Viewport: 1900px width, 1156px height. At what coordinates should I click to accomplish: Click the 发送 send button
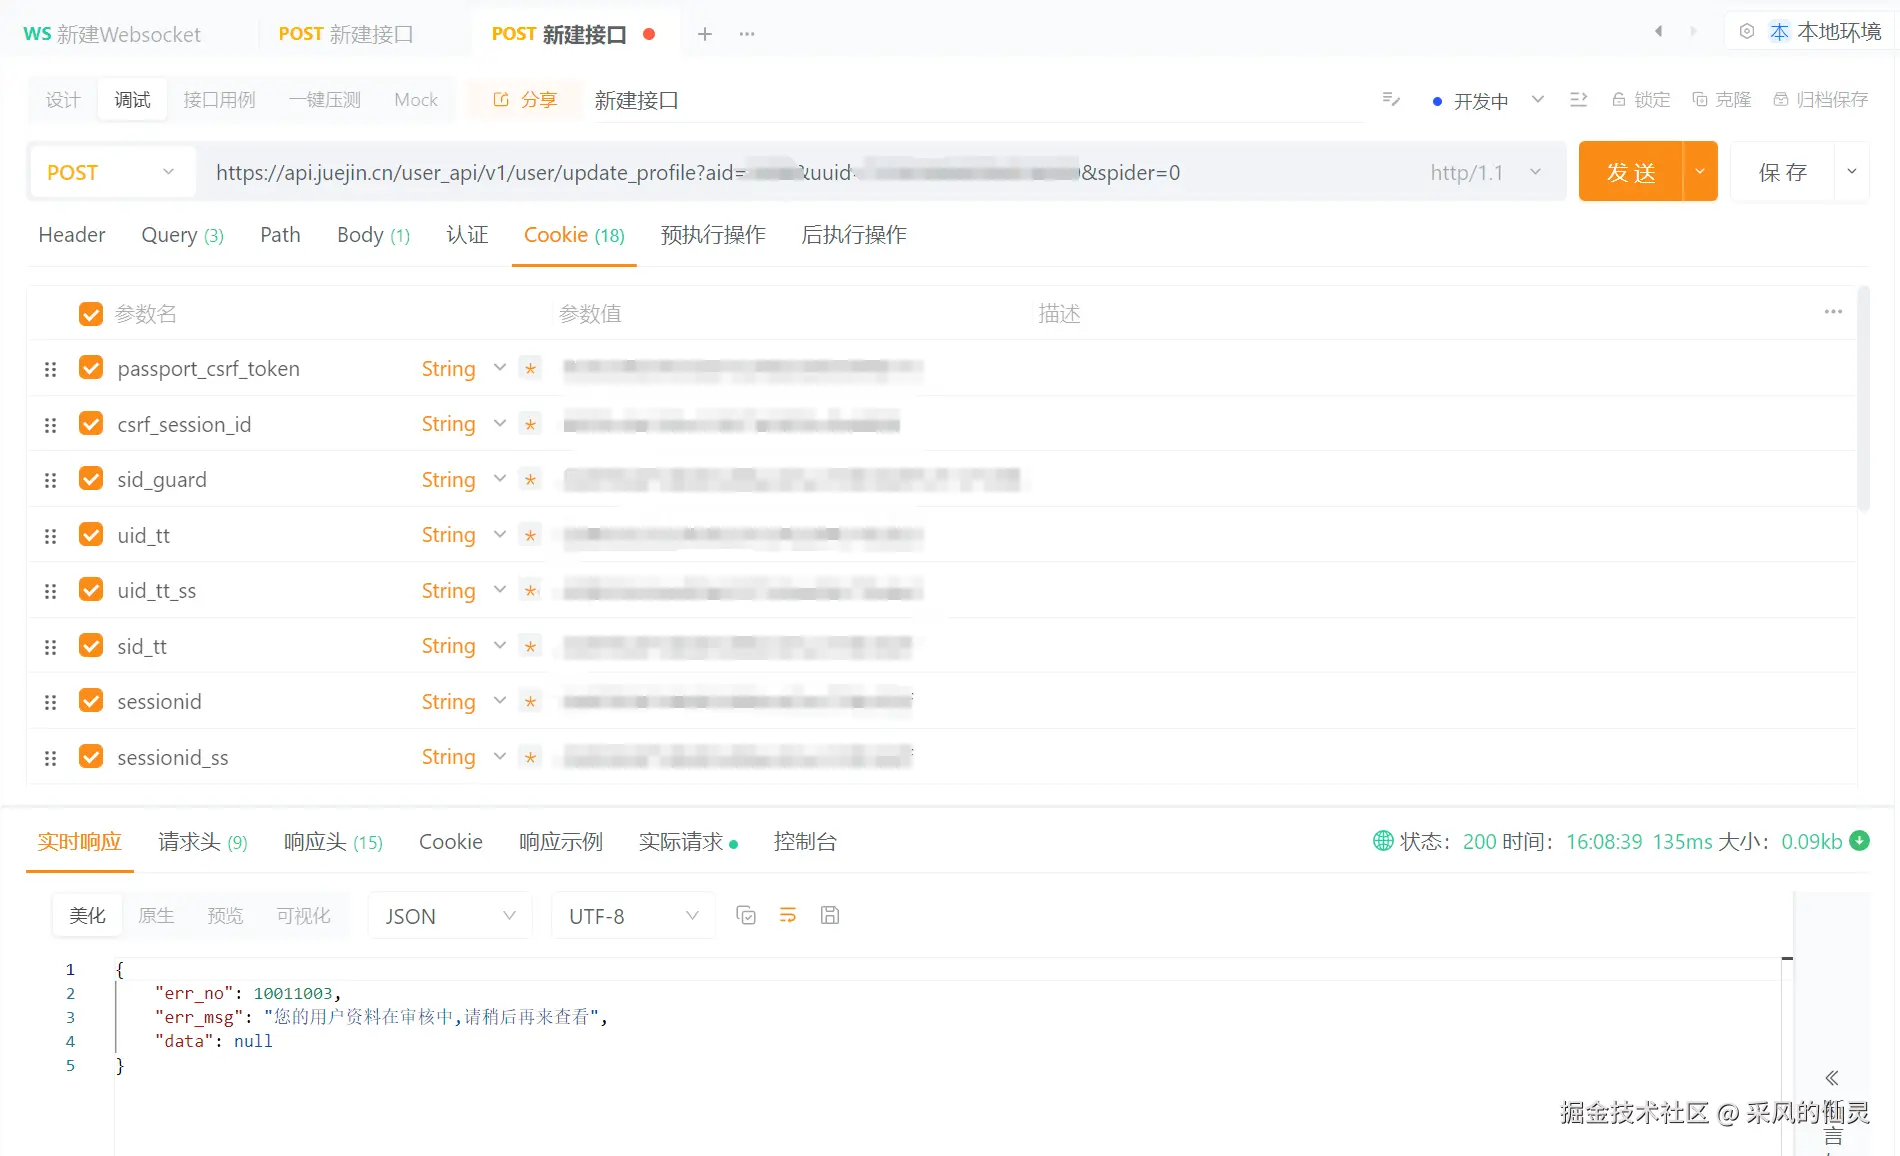[x=1630, y=171]
